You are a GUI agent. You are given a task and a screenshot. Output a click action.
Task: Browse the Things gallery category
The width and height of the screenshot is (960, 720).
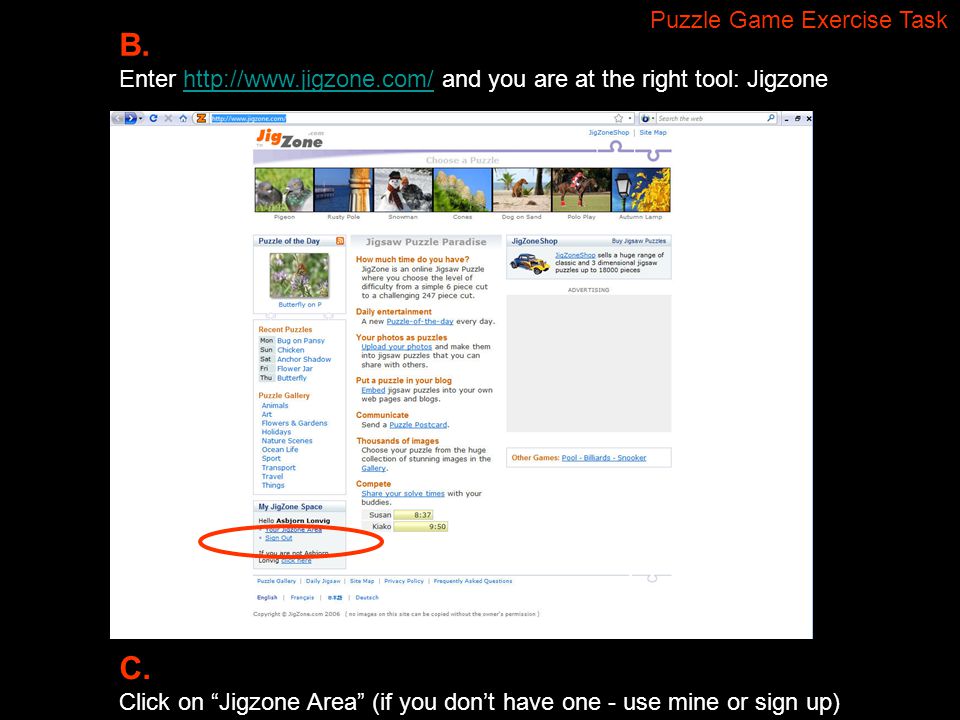click(x=273, y=486)
